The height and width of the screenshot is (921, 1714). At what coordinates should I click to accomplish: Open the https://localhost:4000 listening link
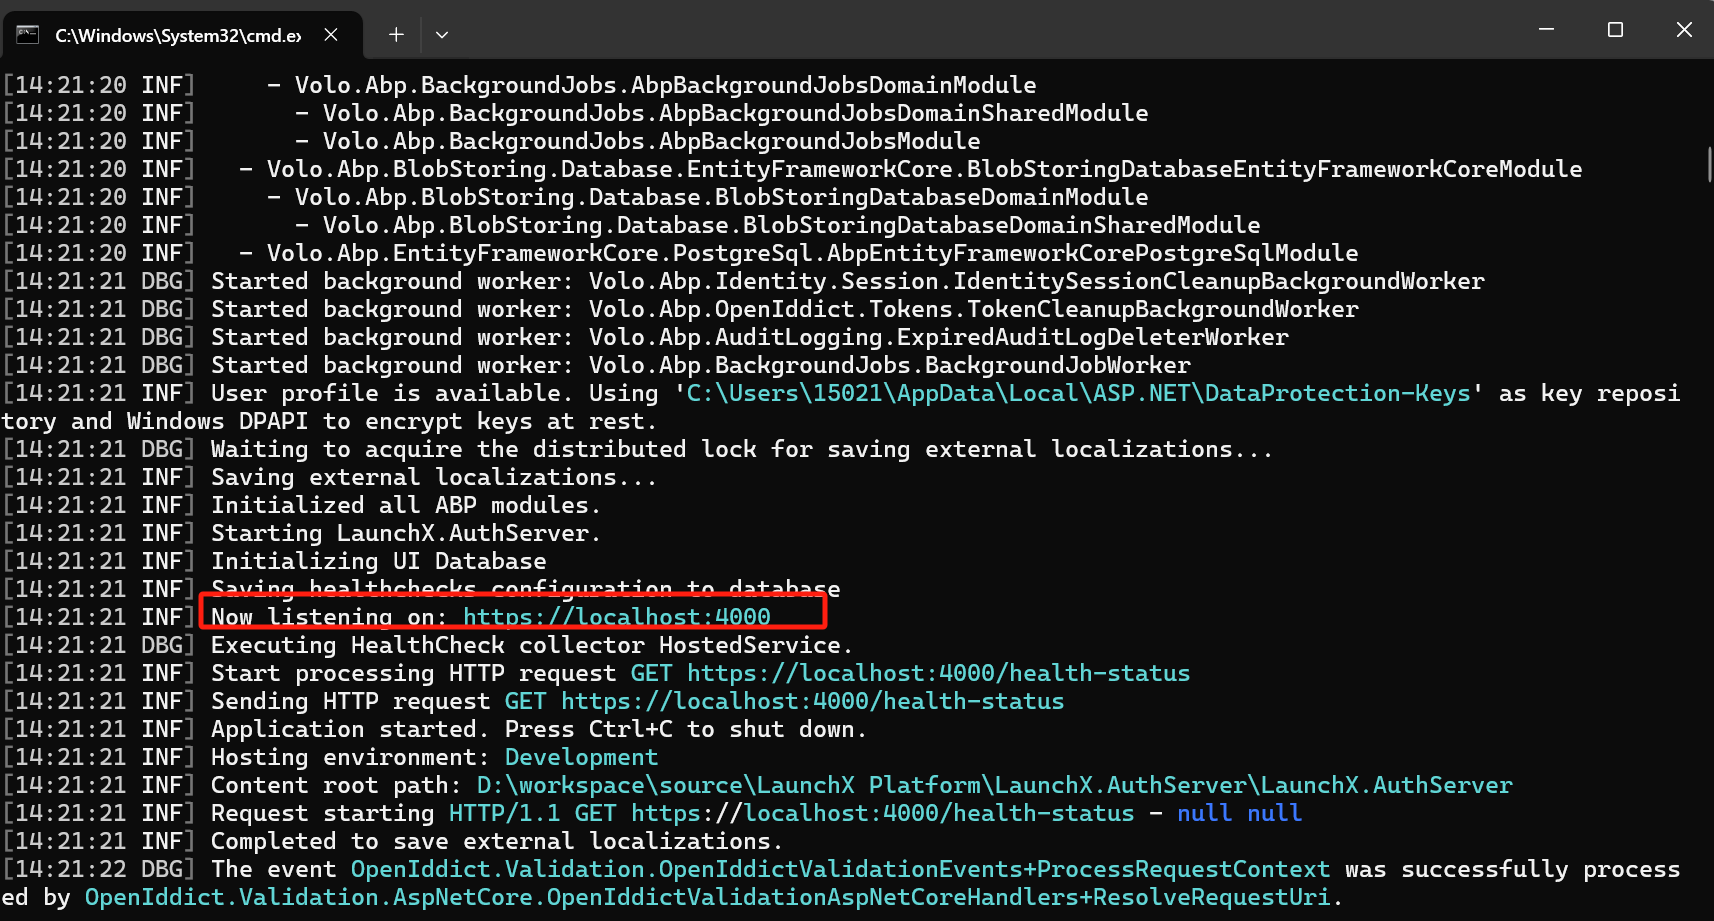click(617, 617)
